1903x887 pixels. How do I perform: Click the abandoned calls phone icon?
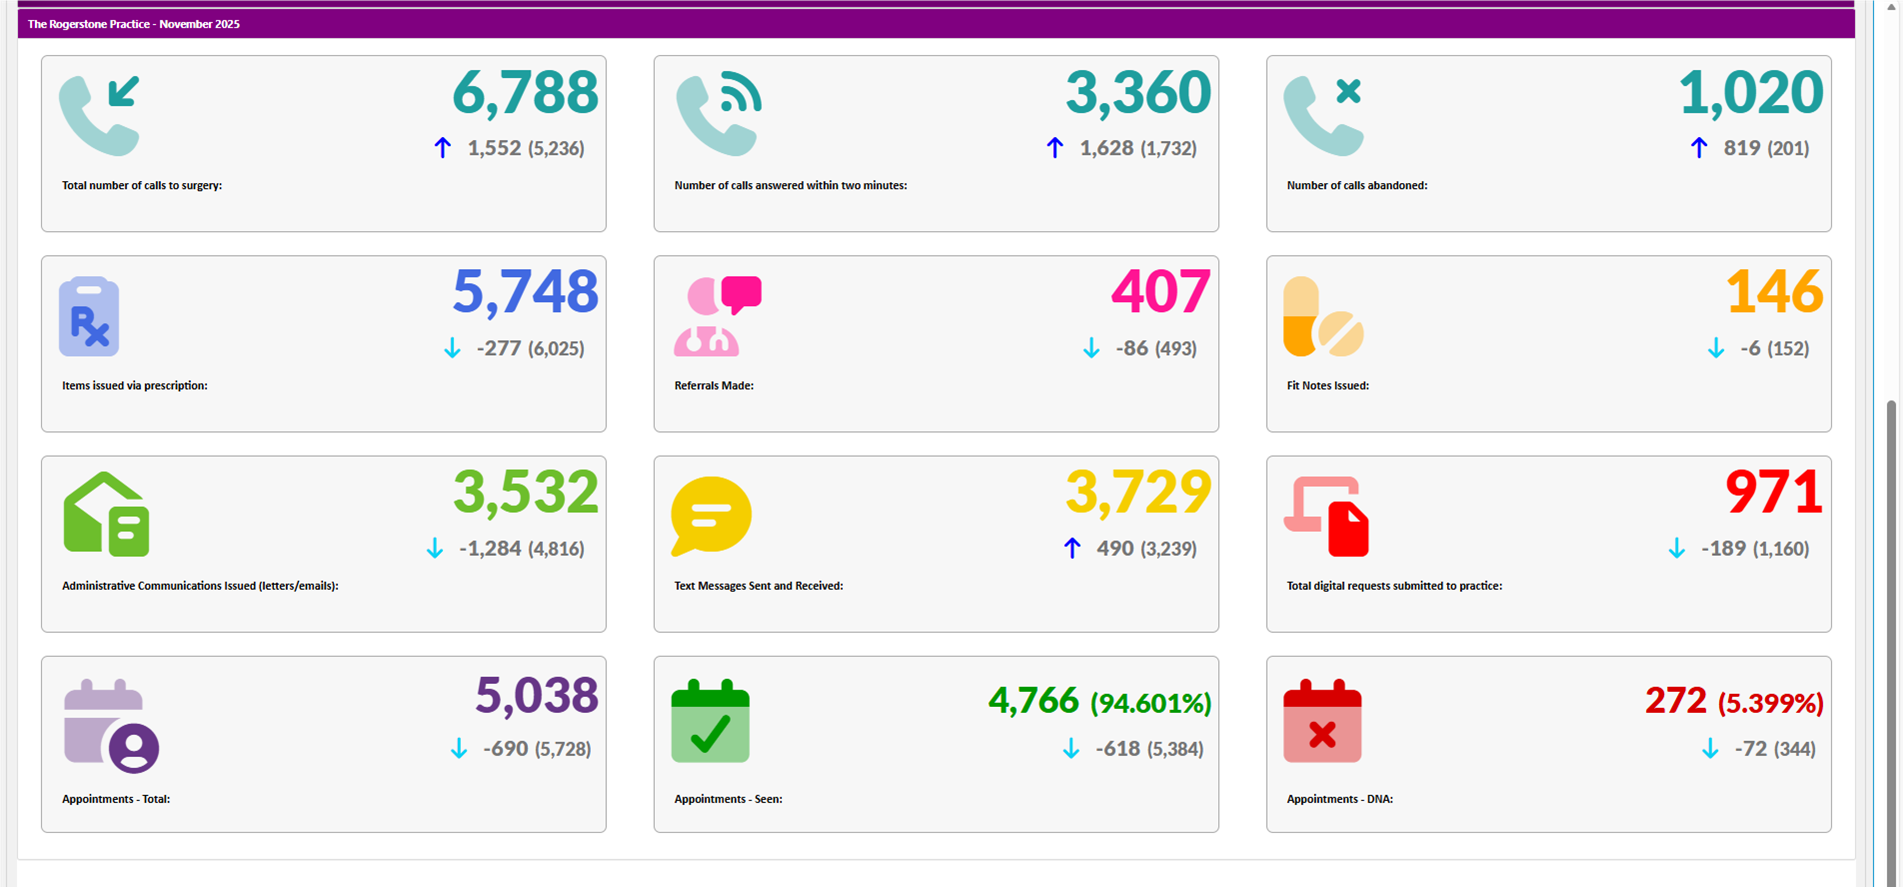pyautogui.click(x=1323, y=116)
